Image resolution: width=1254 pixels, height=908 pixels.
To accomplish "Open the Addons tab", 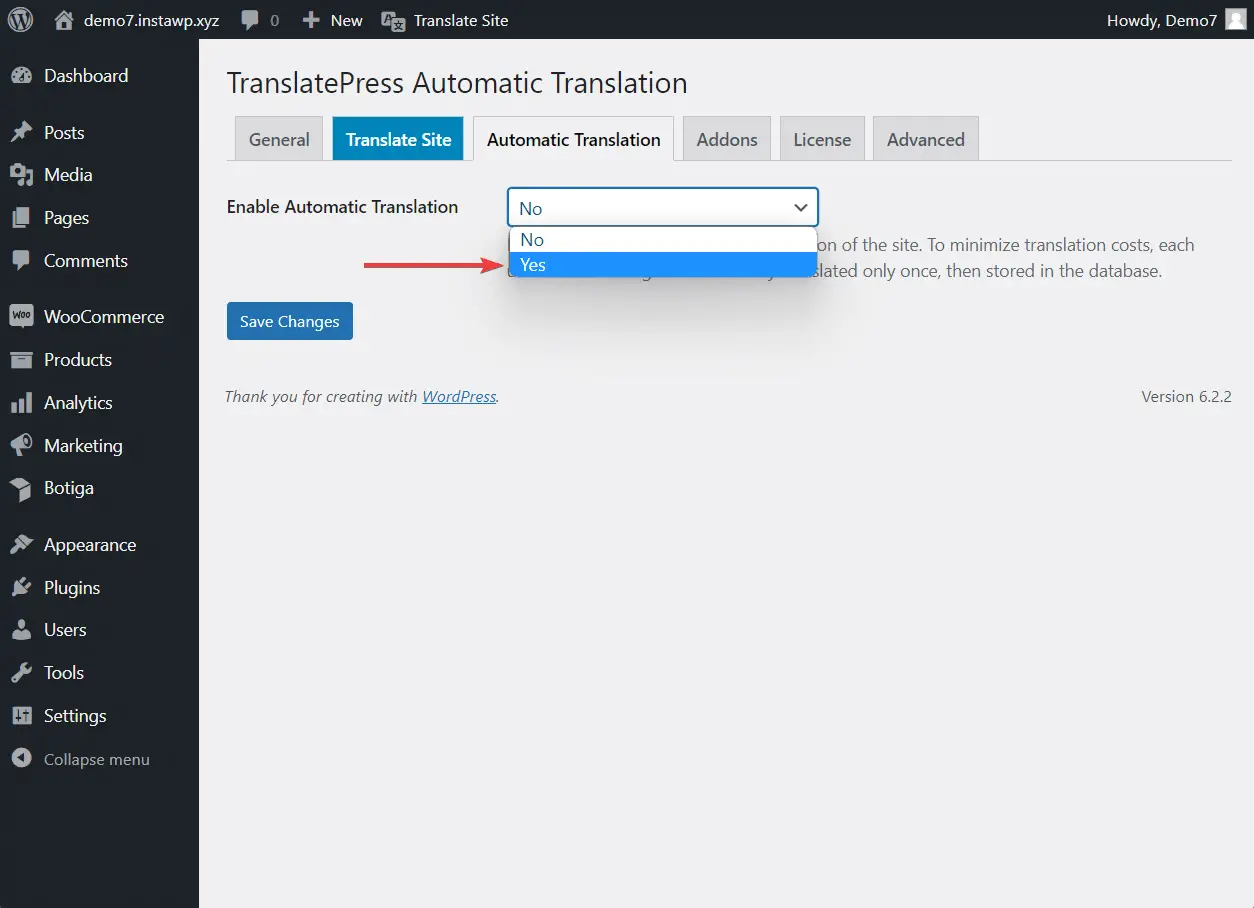I will click(727, 139).
